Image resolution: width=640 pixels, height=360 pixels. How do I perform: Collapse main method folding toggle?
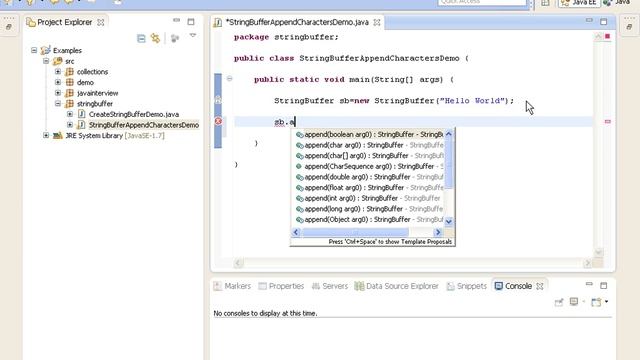229,78
